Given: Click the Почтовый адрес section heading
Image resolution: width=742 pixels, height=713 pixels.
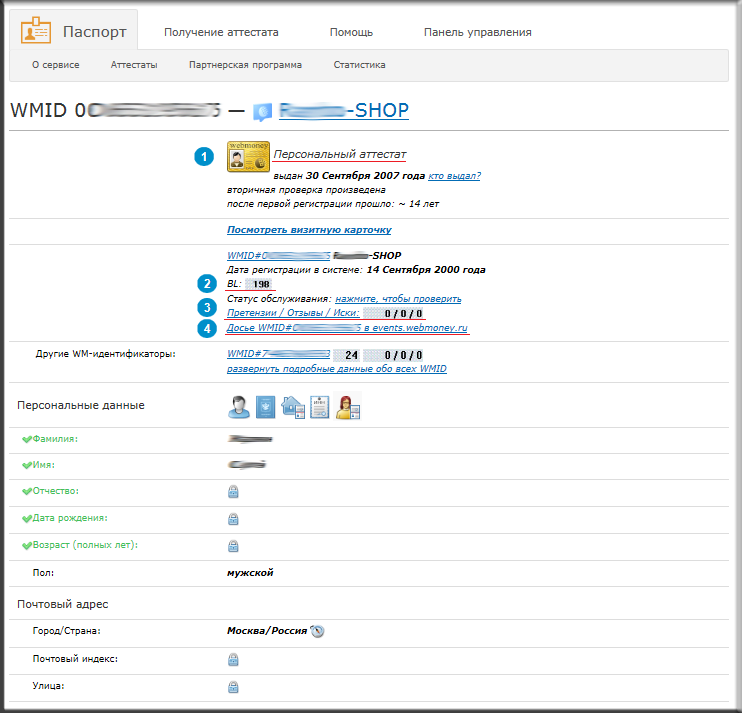Looking at the screenshot, I should pos(63,604).
